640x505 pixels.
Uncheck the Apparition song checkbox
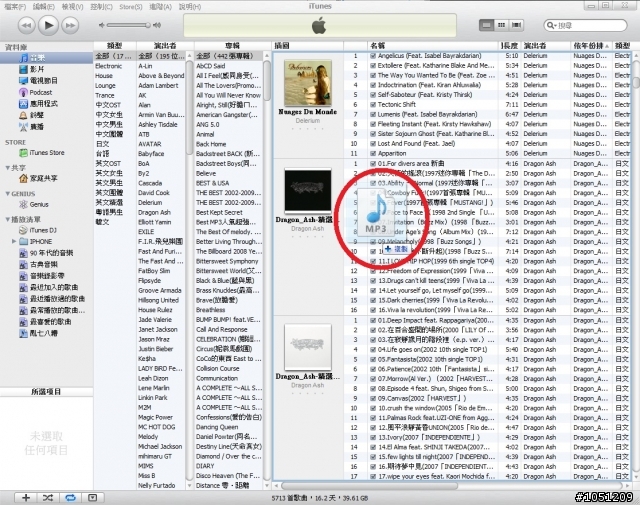coord(373,154)
